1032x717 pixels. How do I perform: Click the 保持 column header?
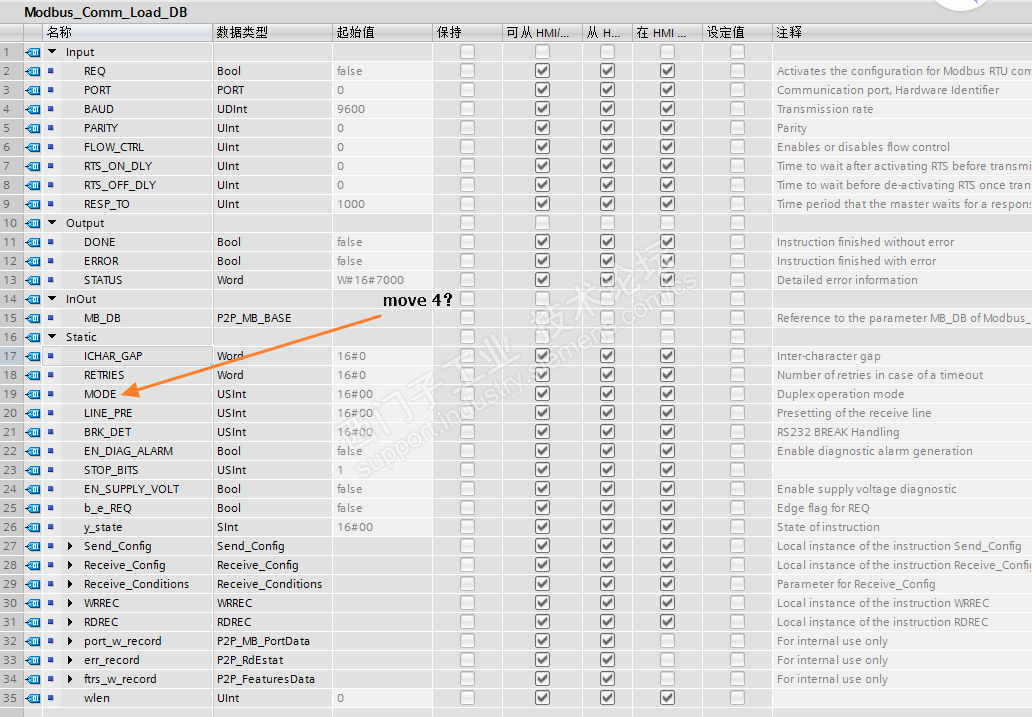coord(467,32)
